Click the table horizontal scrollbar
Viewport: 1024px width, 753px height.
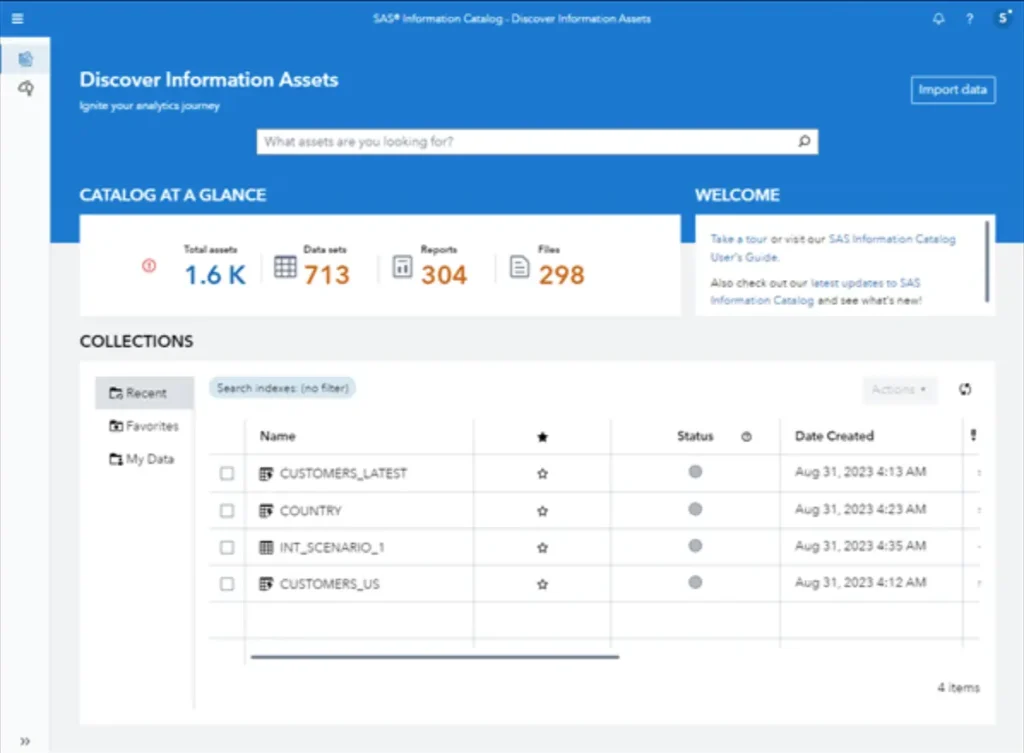pyautogui.click(x=435, y=657)
